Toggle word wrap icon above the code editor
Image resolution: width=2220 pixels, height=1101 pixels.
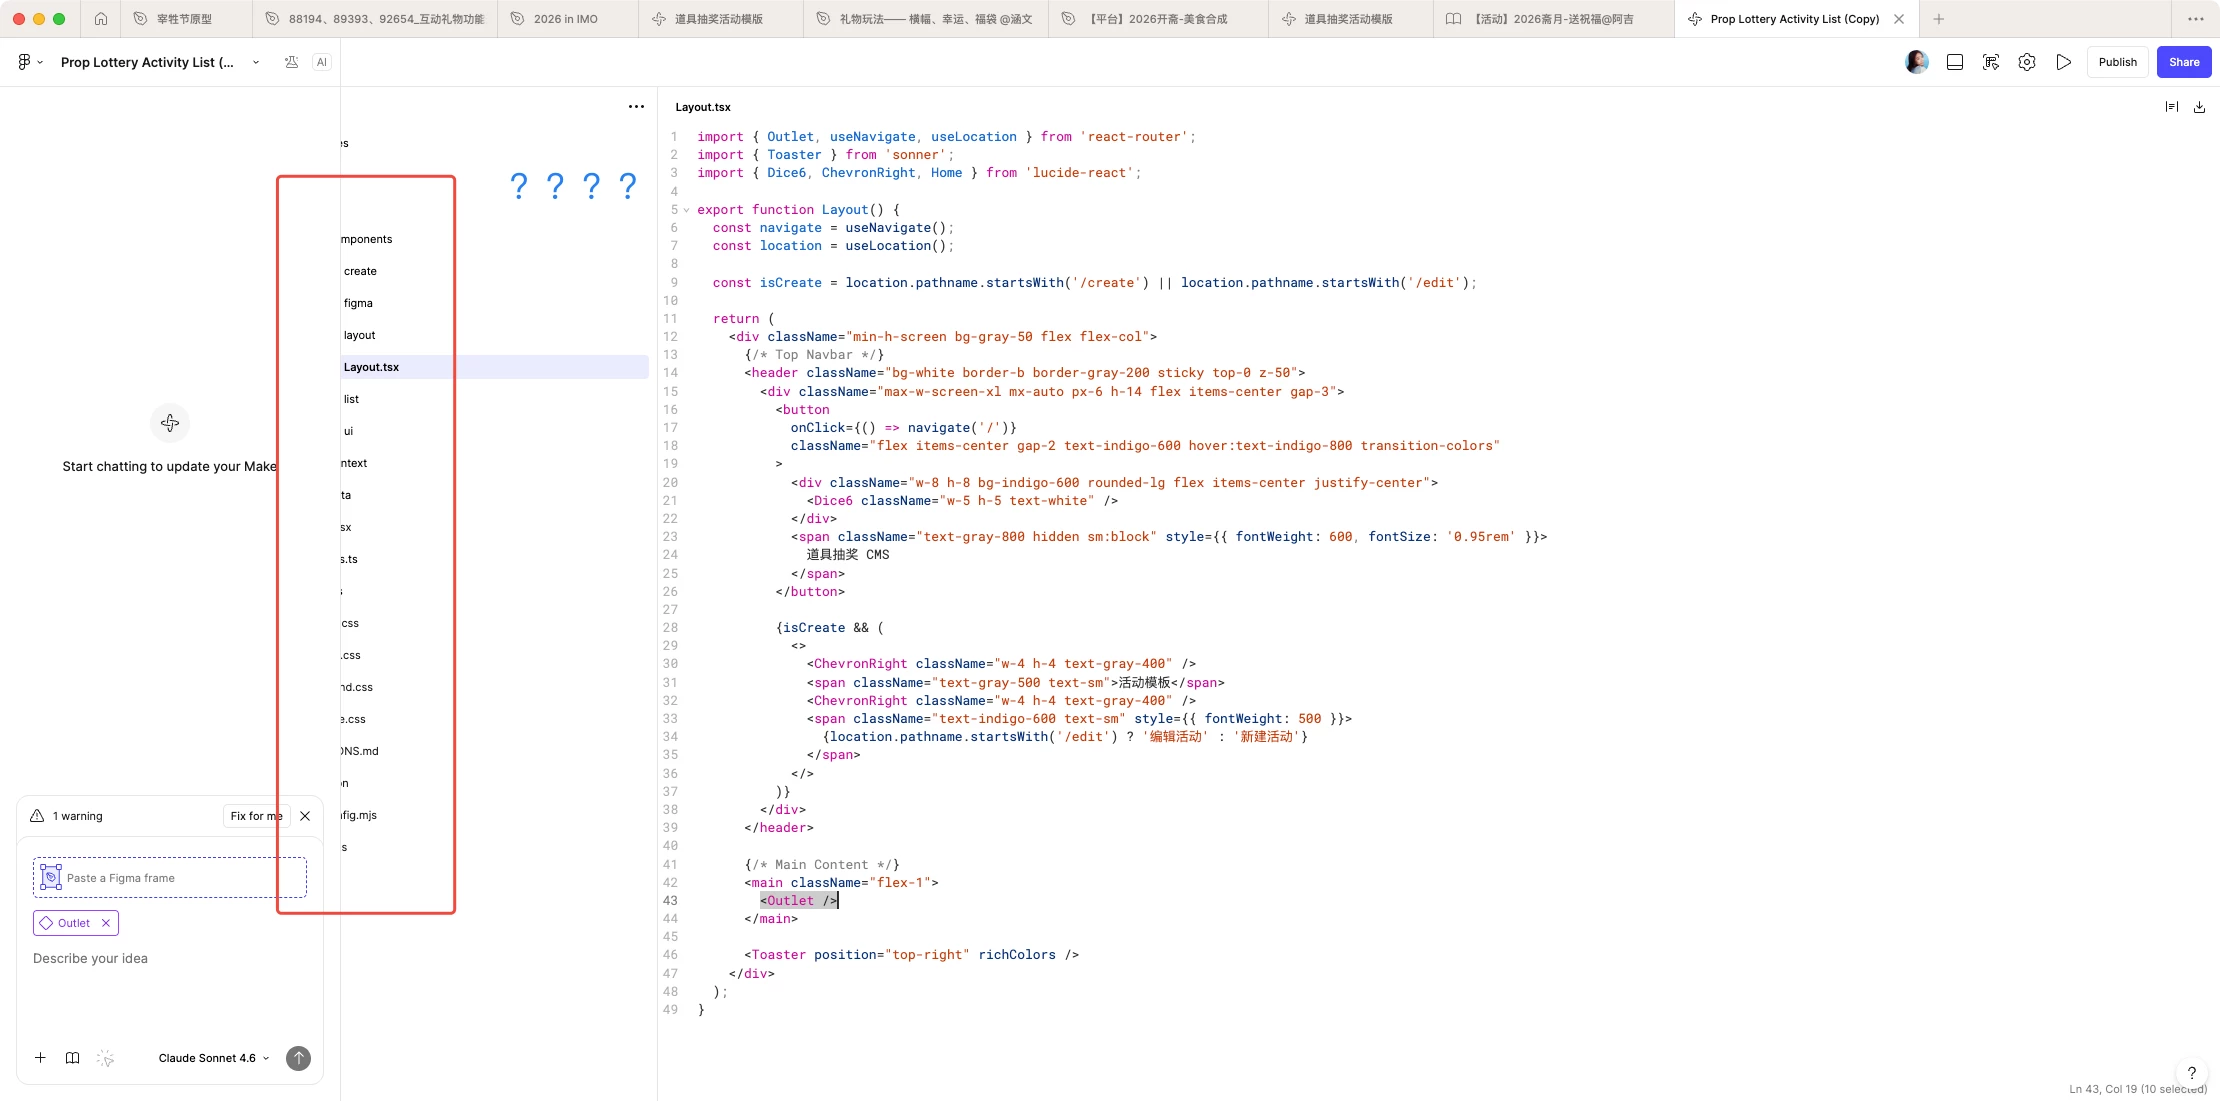2171,107
